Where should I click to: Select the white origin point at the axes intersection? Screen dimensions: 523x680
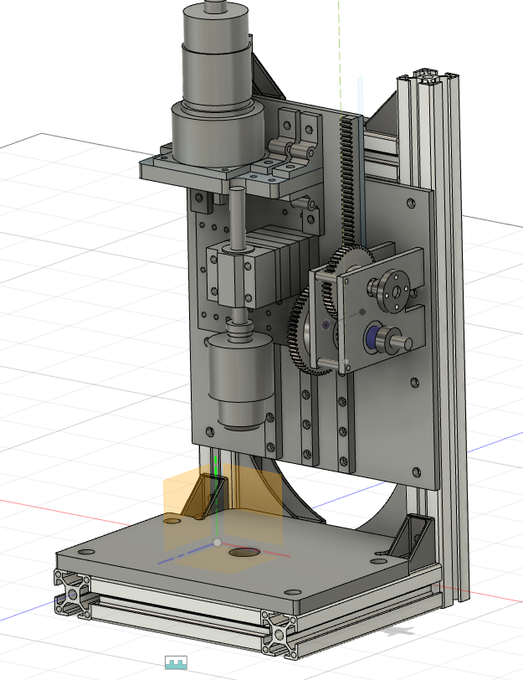217,543
